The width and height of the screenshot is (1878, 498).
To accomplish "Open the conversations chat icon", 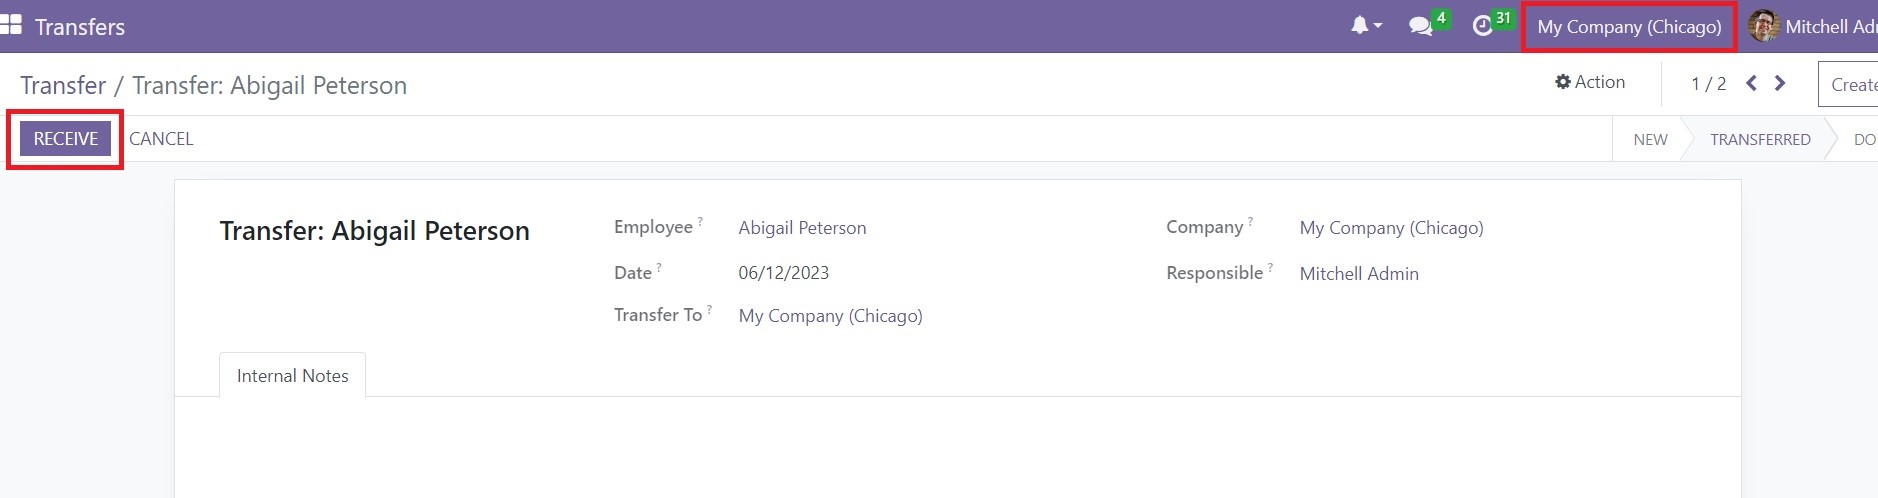I will pyautogui.click(x=1421, y=27).
